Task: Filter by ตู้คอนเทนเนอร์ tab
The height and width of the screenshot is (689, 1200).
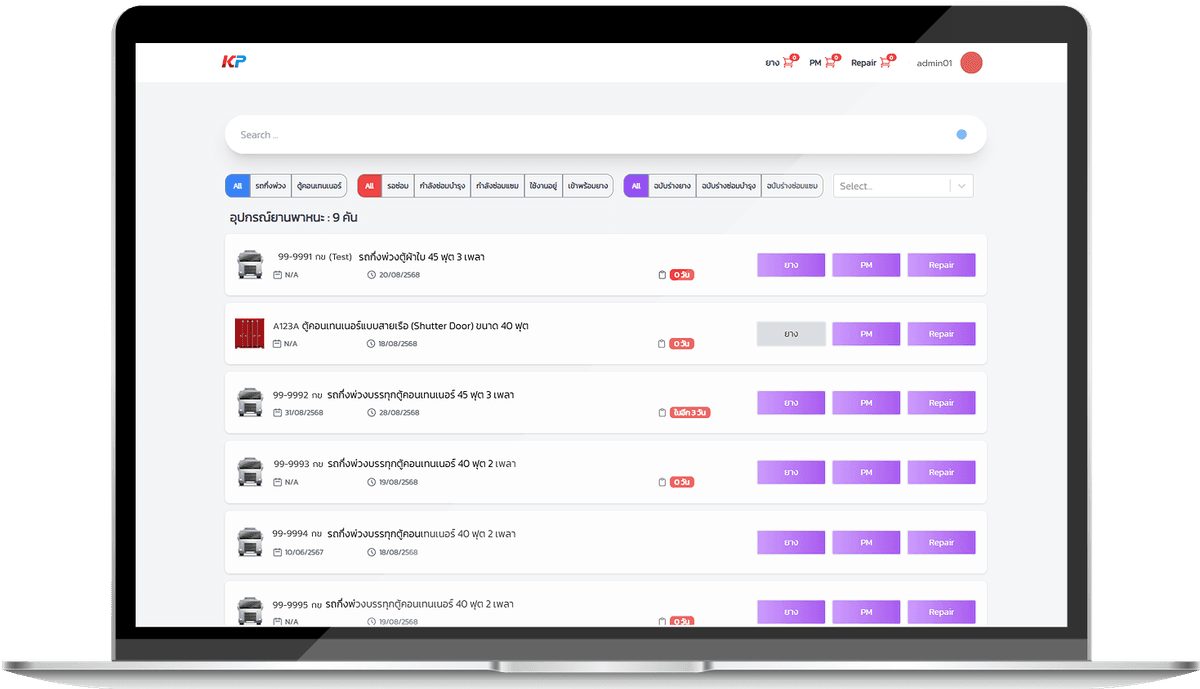Action: [319, 186]
